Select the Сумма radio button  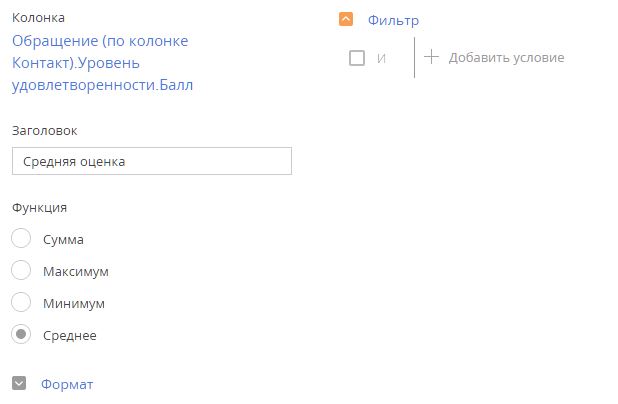click(x=21, y=238)
